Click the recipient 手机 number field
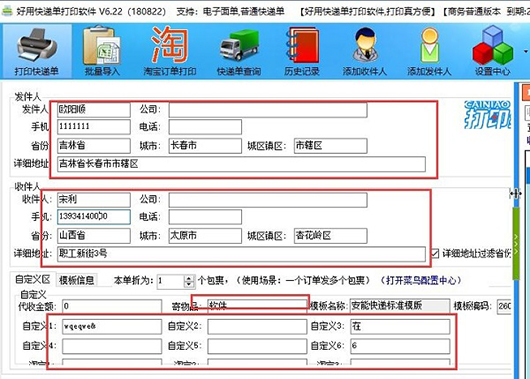This screenshot has width=530, height=379. tap(94, 217)
